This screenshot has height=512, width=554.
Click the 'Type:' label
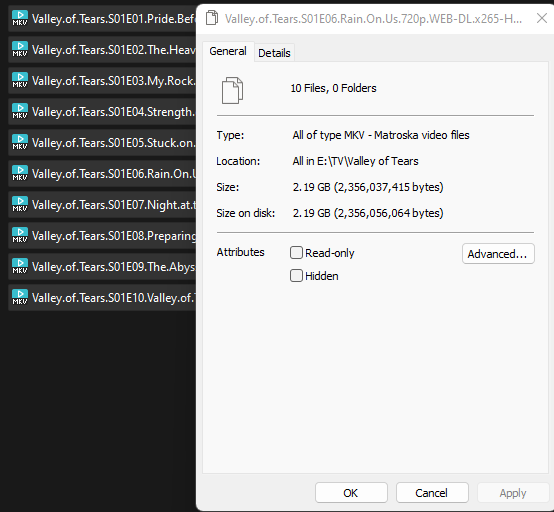(230, 135)
